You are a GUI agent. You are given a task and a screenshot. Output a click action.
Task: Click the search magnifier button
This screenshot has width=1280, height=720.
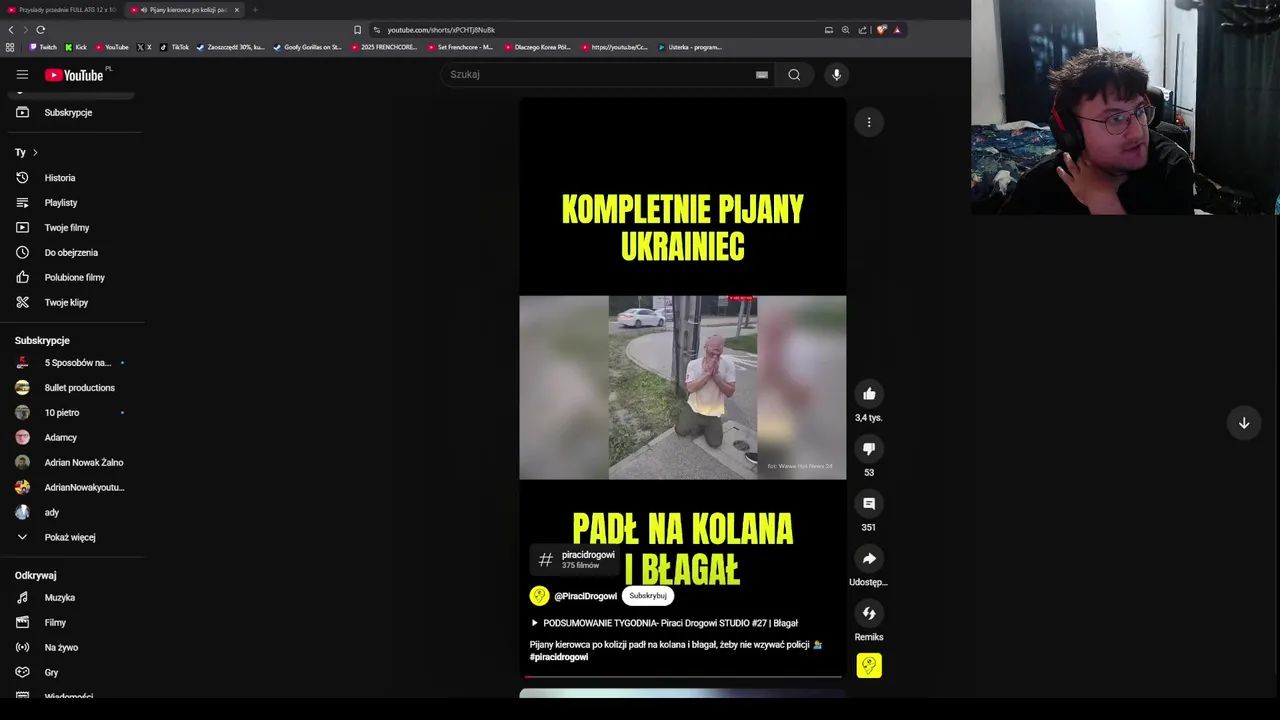coord(794,74)
